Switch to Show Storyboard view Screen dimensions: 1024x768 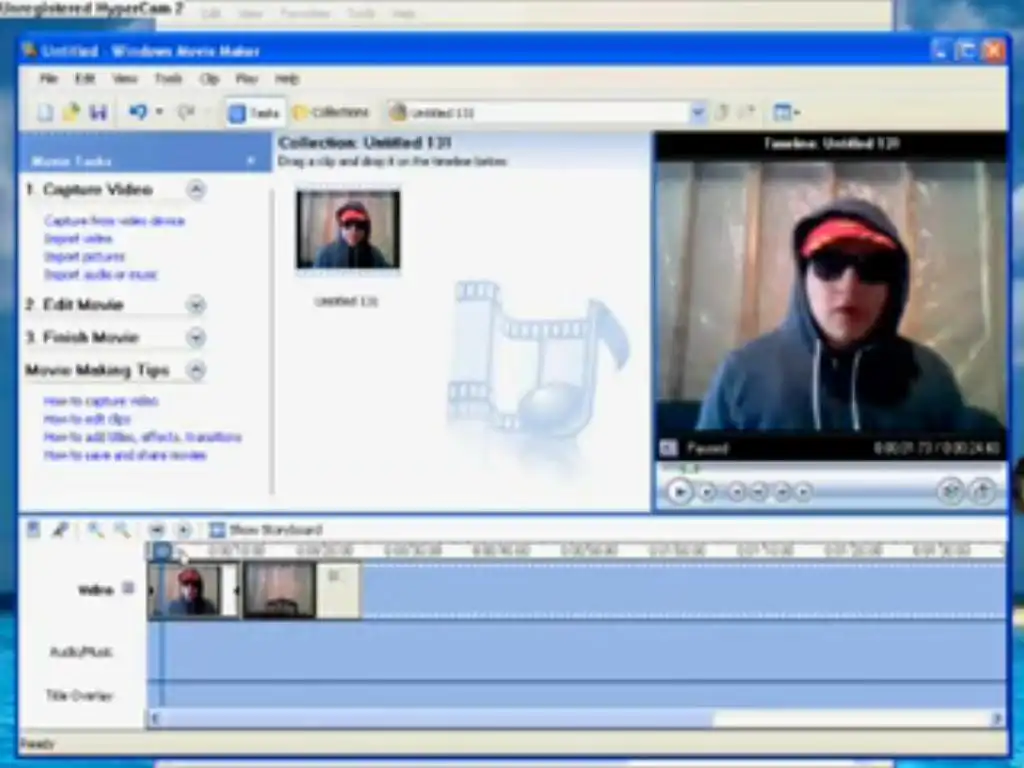[265, 530]
